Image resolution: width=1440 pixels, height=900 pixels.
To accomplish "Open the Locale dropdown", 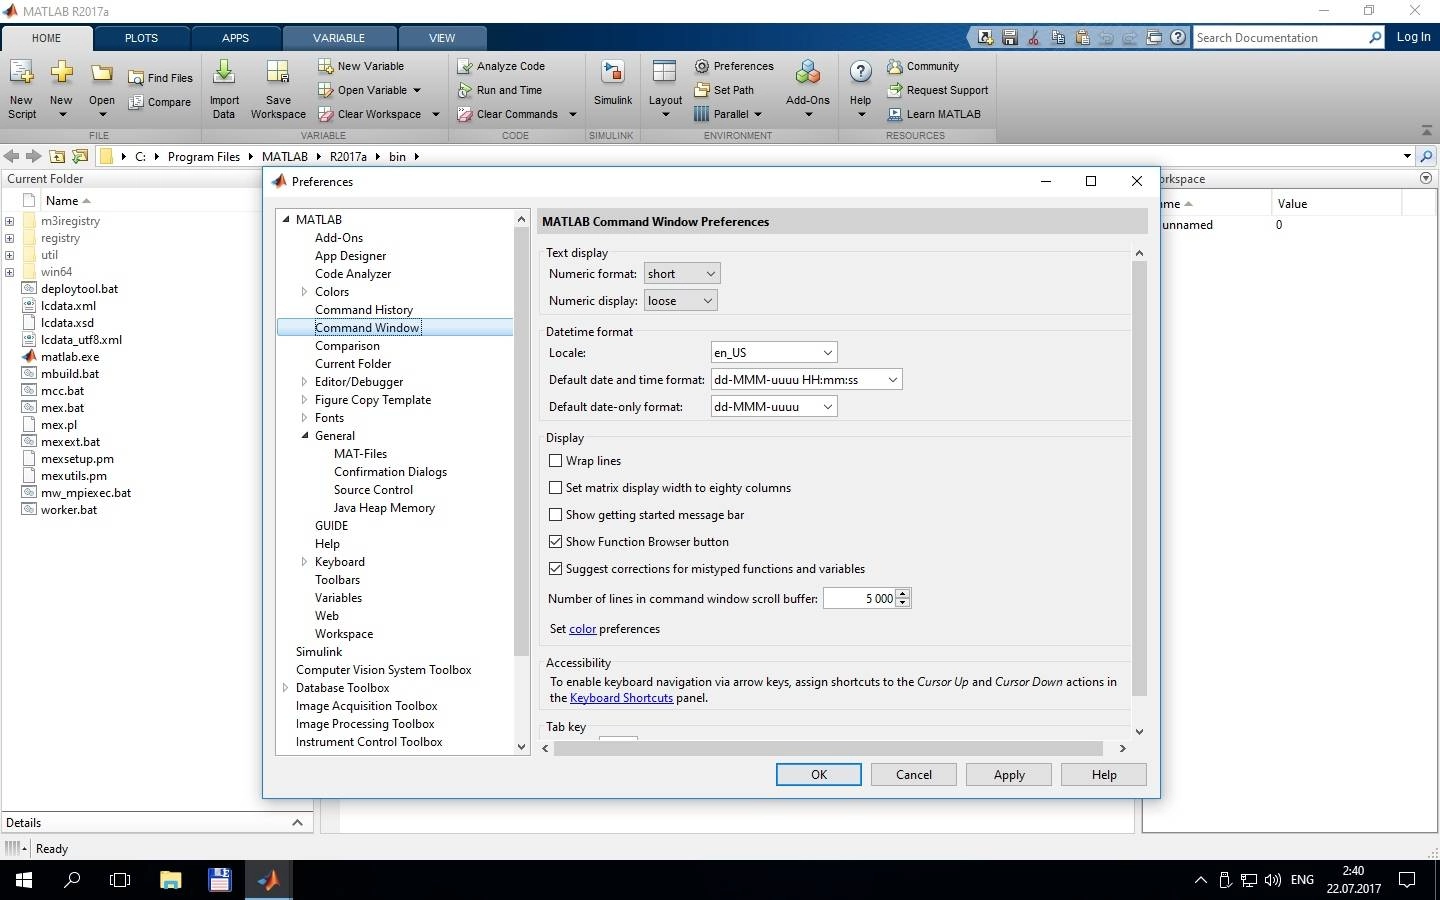I will click(x=773, y=353).
